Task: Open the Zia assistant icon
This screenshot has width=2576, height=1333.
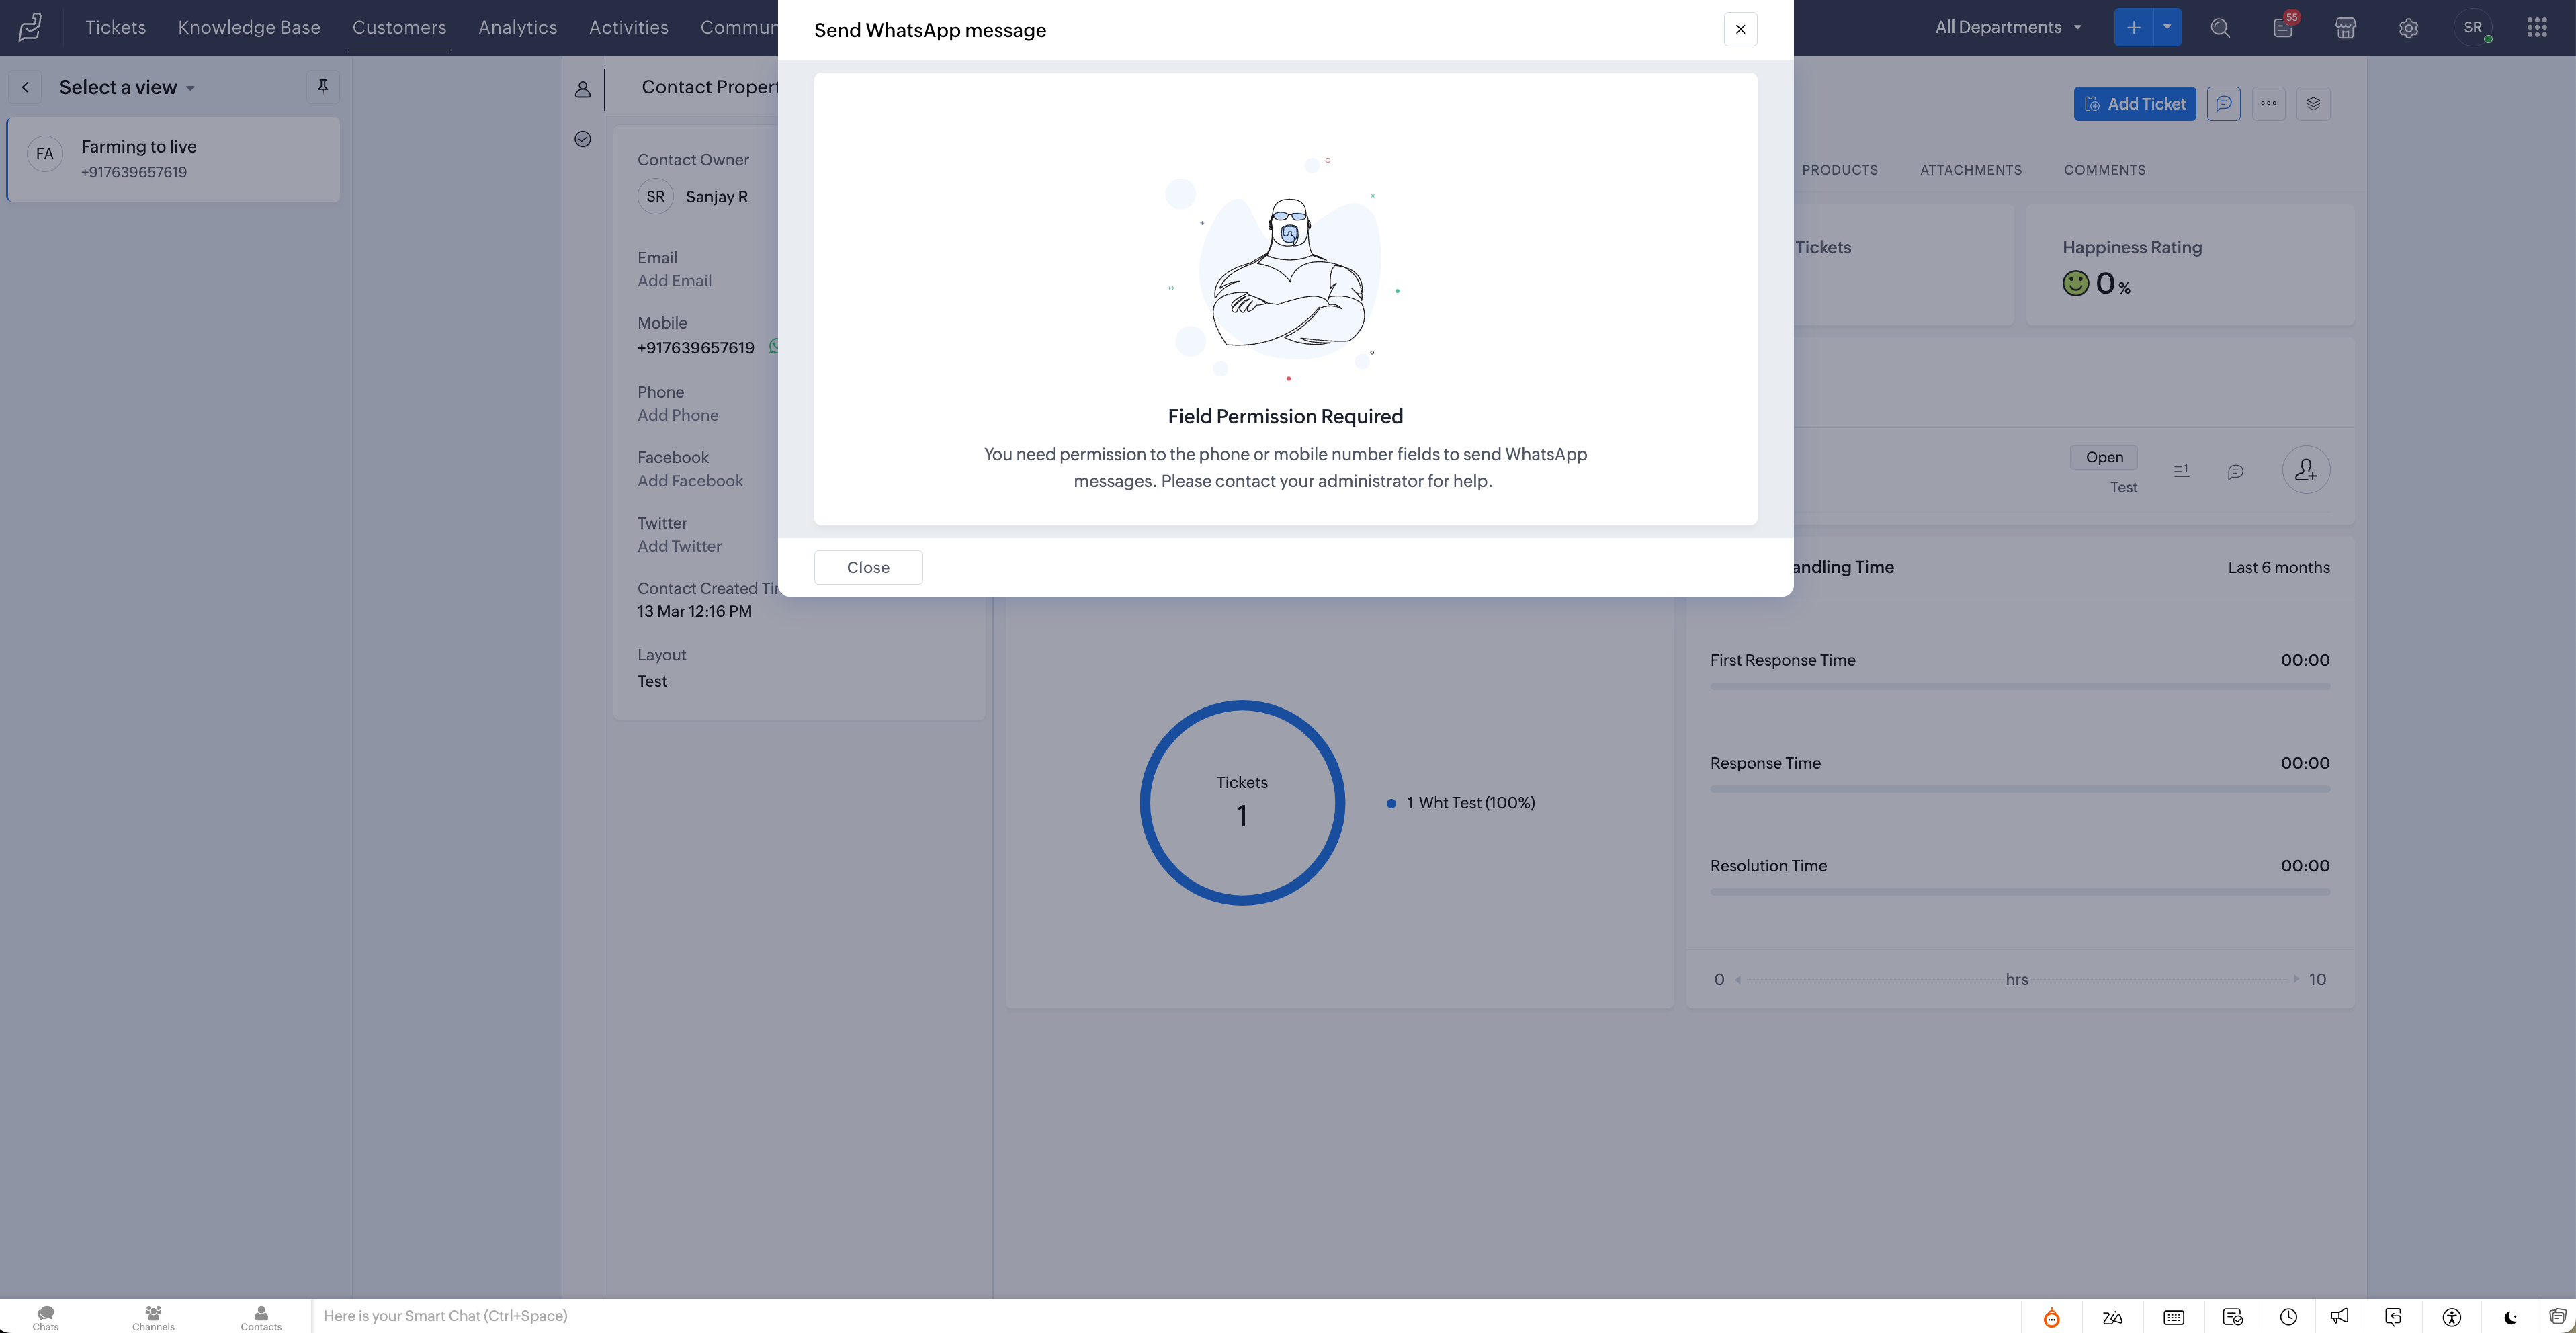Action: [x=2112, y=1317]
